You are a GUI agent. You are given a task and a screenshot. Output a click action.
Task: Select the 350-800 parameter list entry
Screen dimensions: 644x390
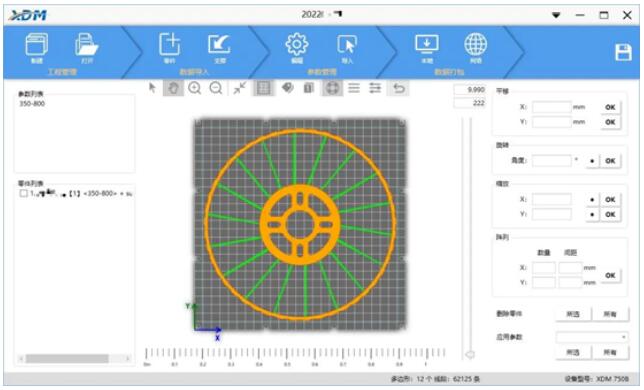click(32, 104)
